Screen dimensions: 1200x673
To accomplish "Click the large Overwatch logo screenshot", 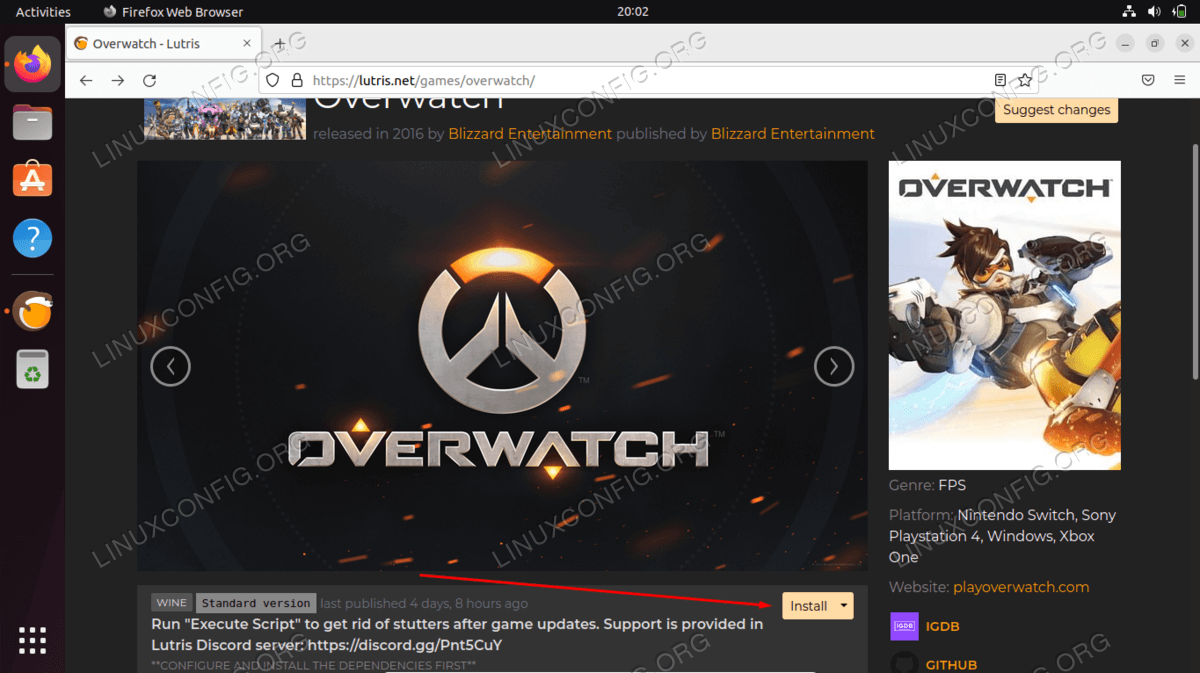I will tap(502, 366).
